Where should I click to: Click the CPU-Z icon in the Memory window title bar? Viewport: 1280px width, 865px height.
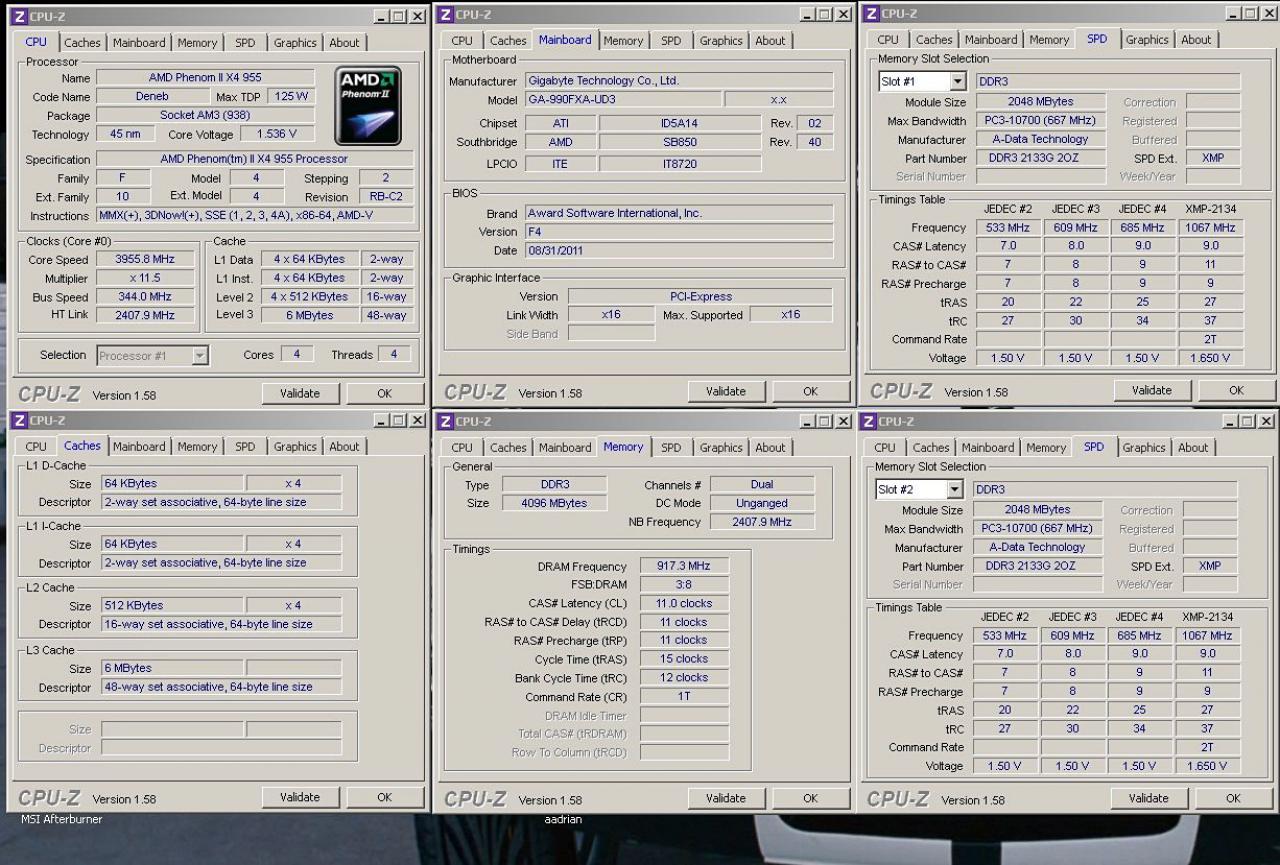click(x=445, y=421)
